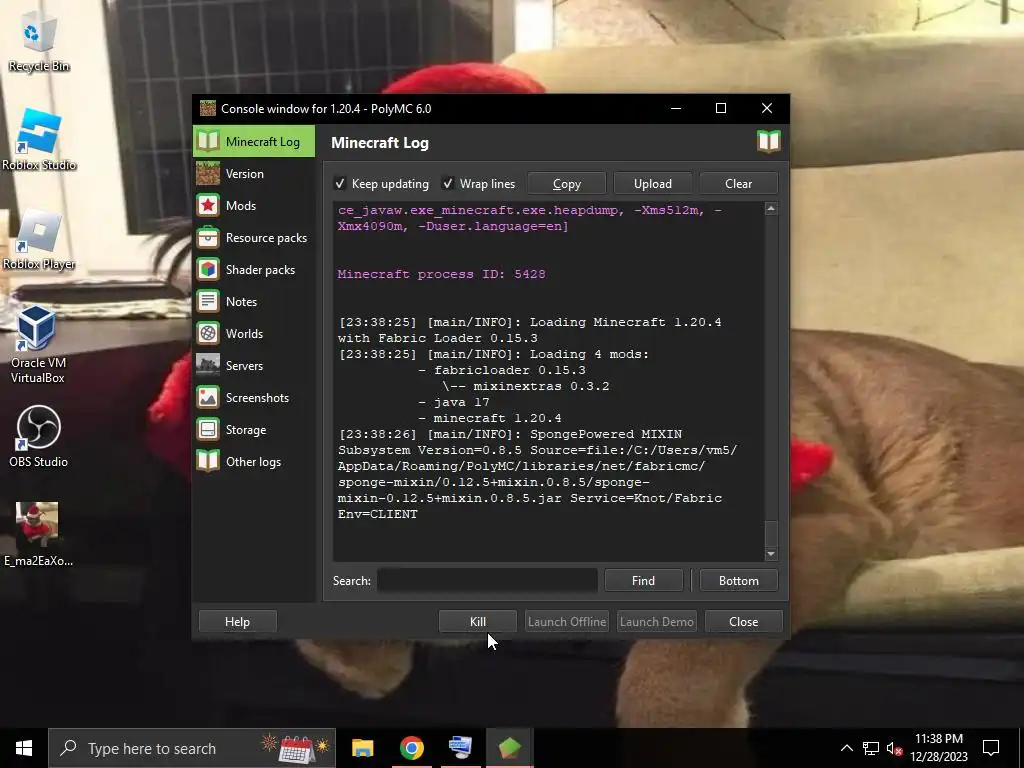Copy the log text
Viewport: 1024px width, 768px height.
point(567,184)
